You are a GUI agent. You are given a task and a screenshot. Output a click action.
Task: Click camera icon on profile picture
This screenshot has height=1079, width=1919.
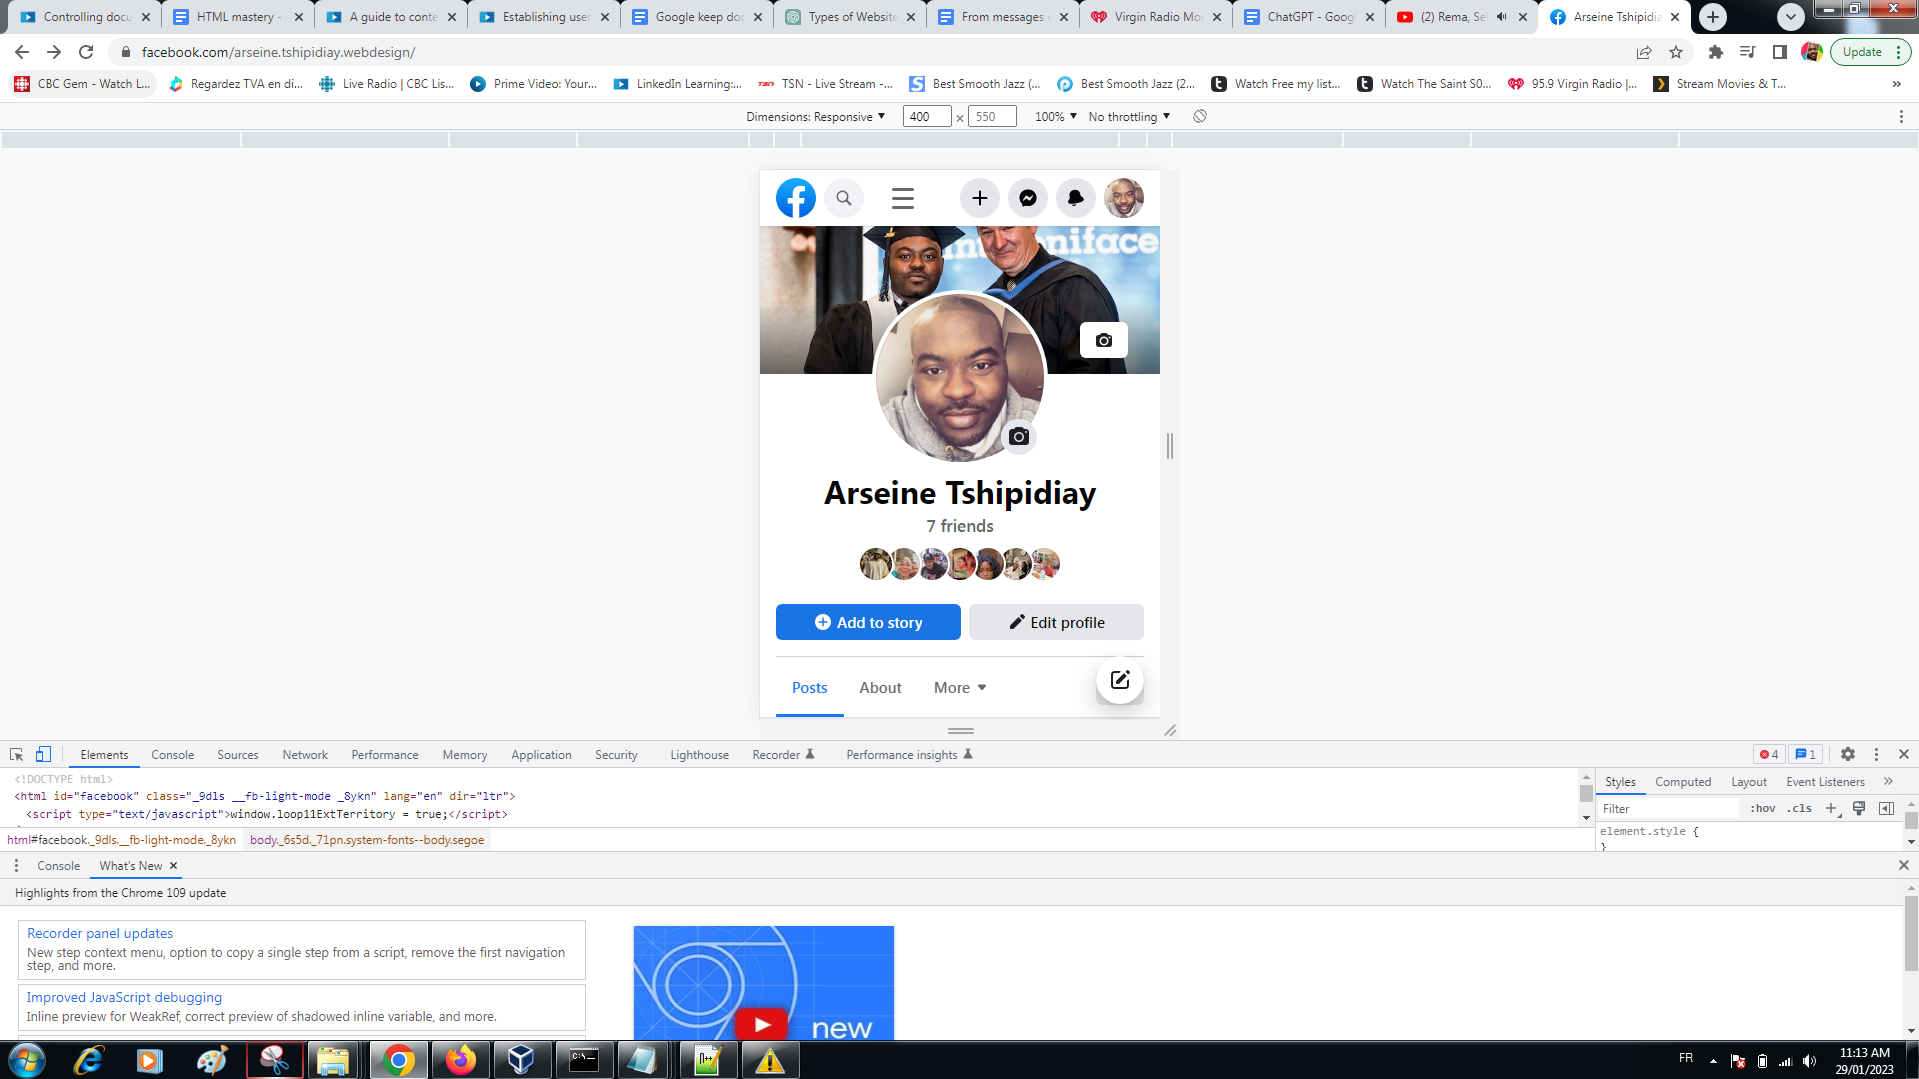click(x=1018, y=437)
